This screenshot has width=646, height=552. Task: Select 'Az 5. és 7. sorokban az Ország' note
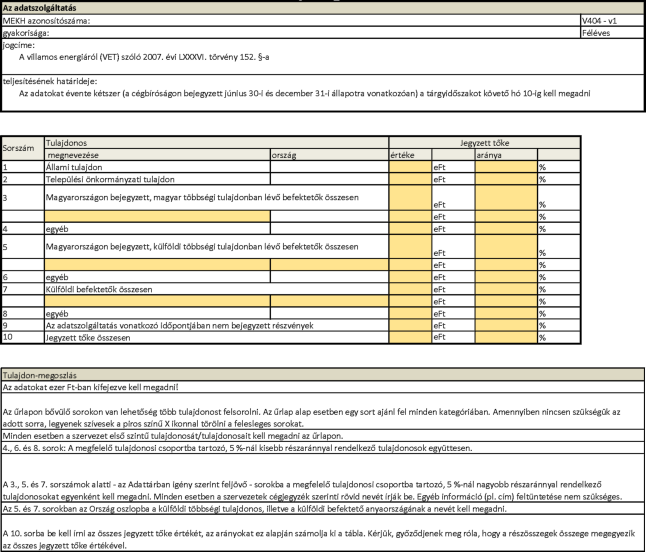(322, 508)
